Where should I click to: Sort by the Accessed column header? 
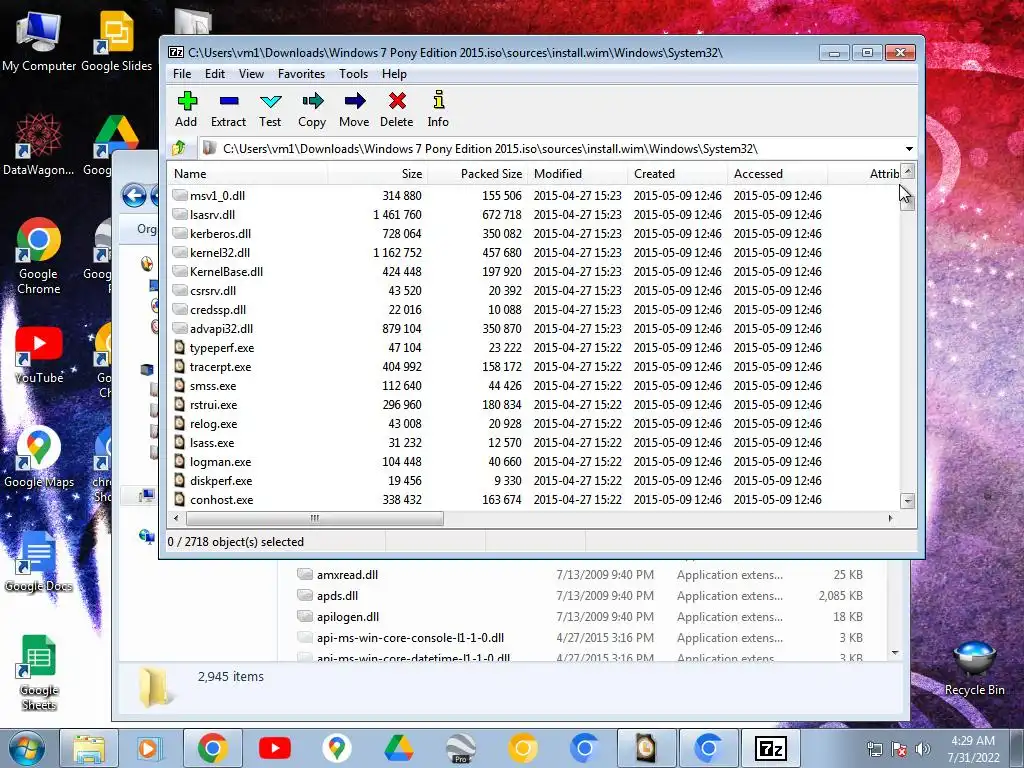(778, 174)
